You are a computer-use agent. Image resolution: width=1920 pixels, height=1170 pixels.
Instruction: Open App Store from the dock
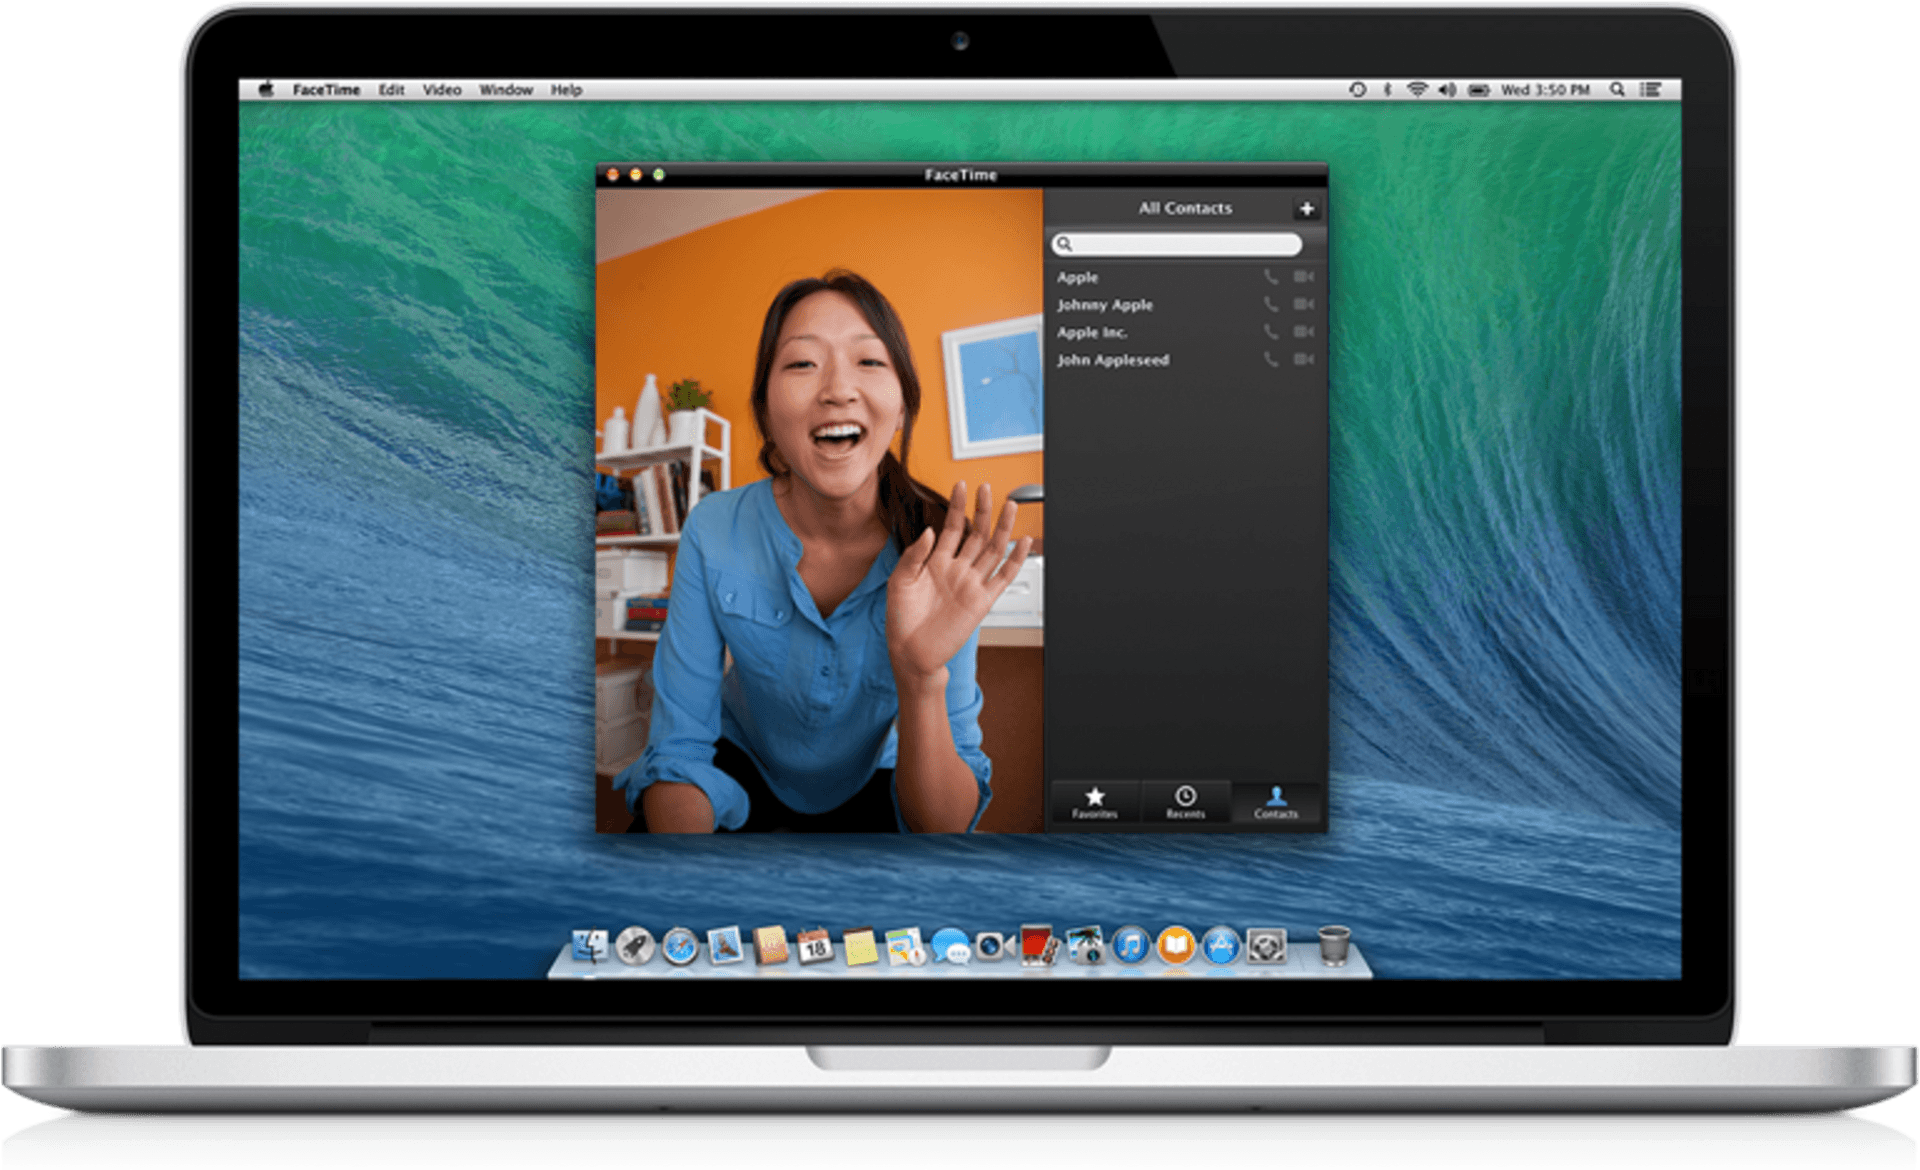coord(1221,945)
